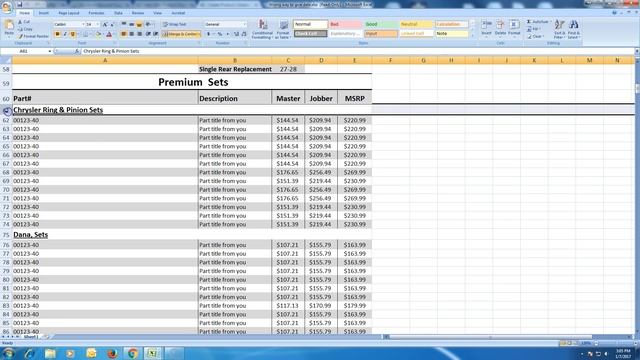This screenshot has height=360, width=640.
Task: Switch to the Insert ribbon tab
Action: coord(44,13)
